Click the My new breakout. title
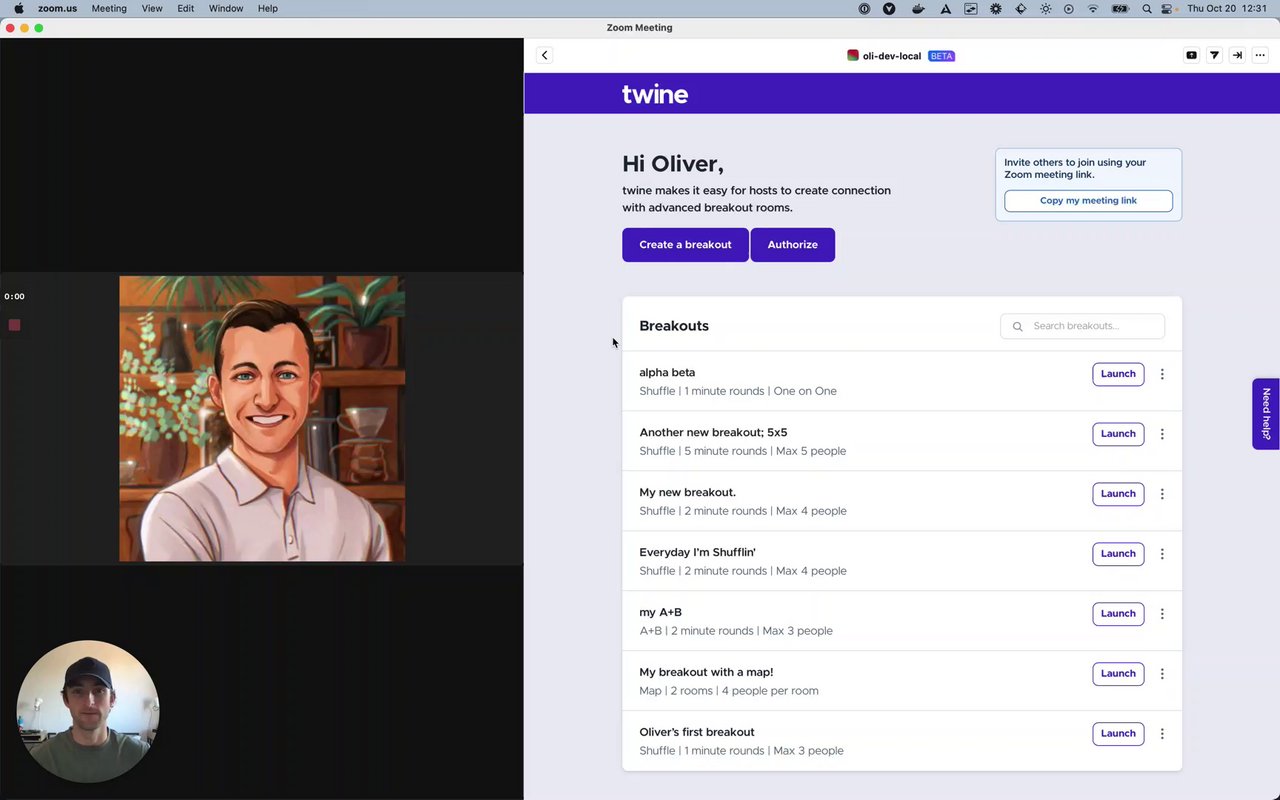This screenshot has width=1280, height=800. [687, 492]
